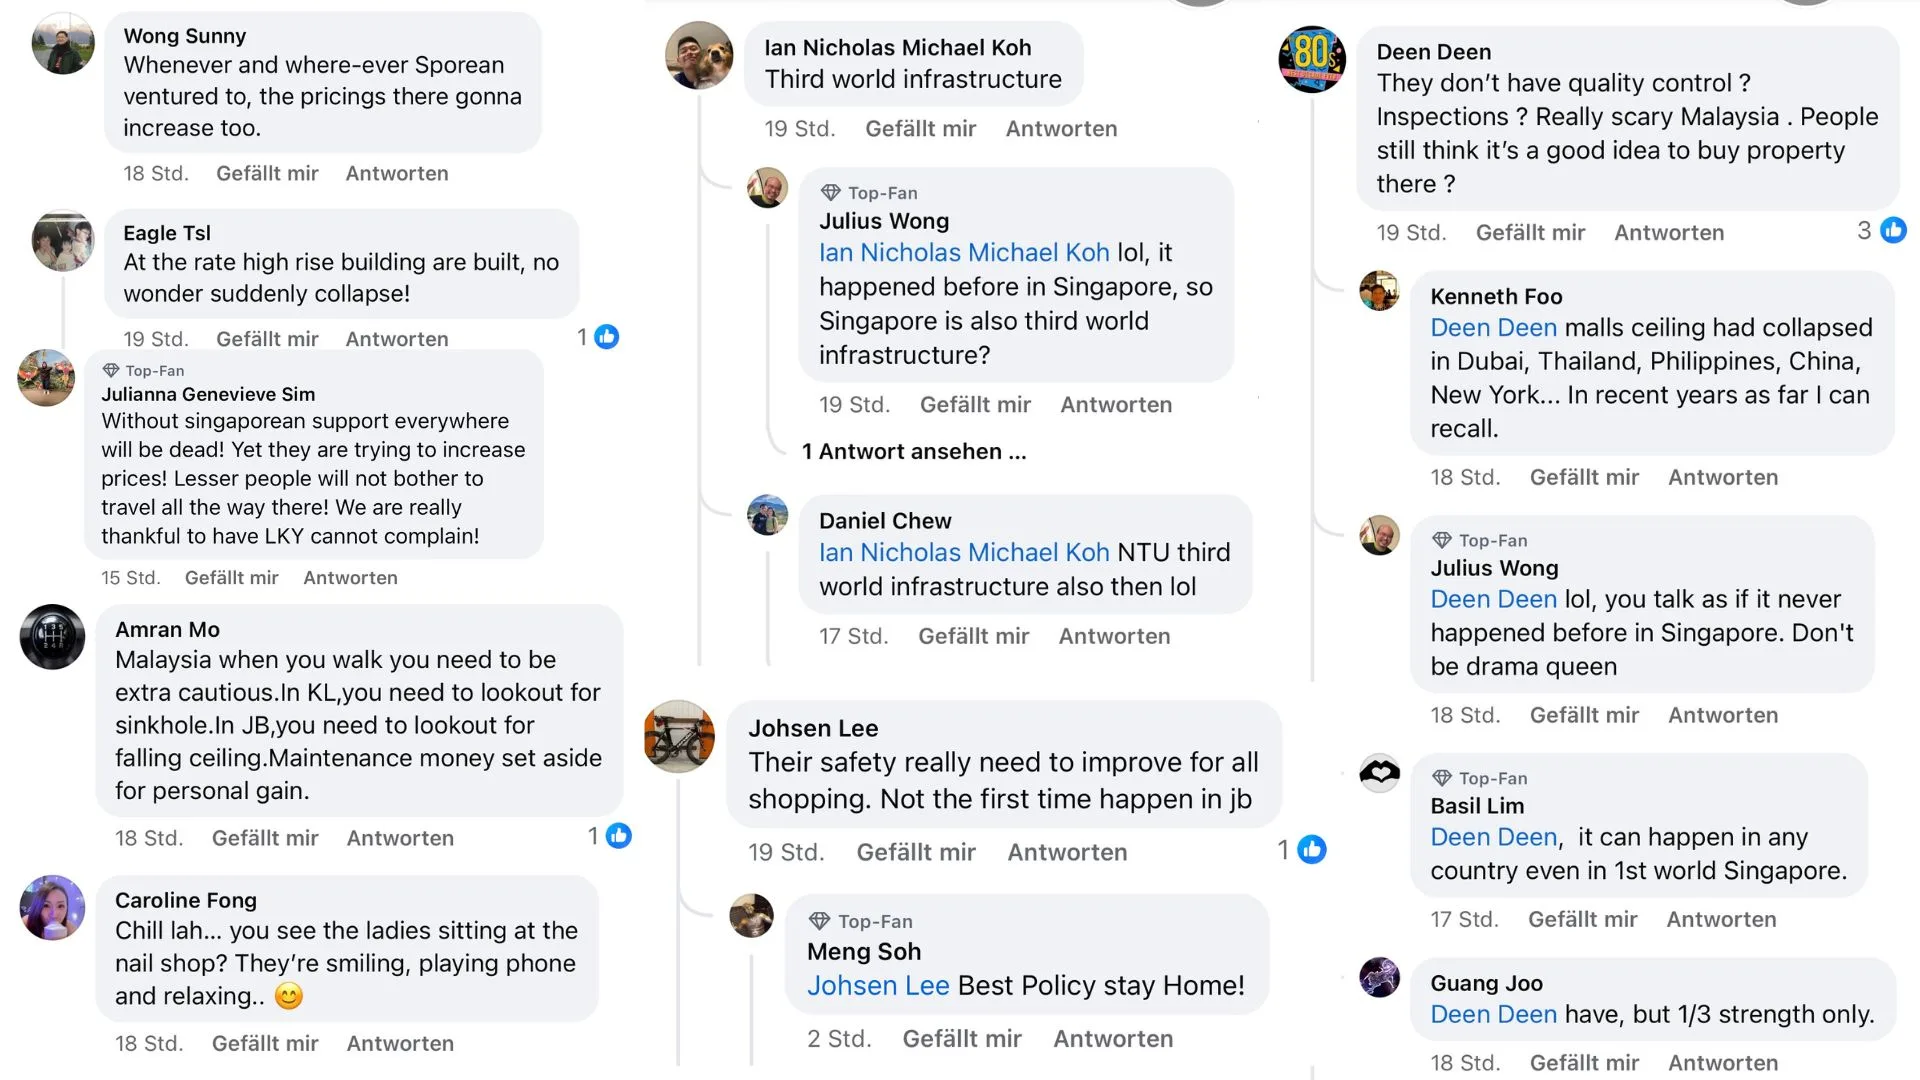Open Basil Lim's heart-hands profile picture
The width and height of the screenshot is (1920, 1080).
coord(1379,773)
